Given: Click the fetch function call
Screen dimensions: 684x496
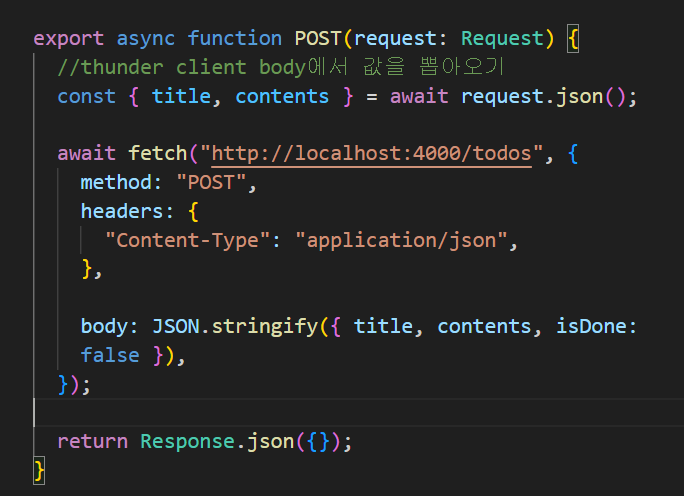Looking at the screenshot, I should pyautogui.click(x=157, y=154).
